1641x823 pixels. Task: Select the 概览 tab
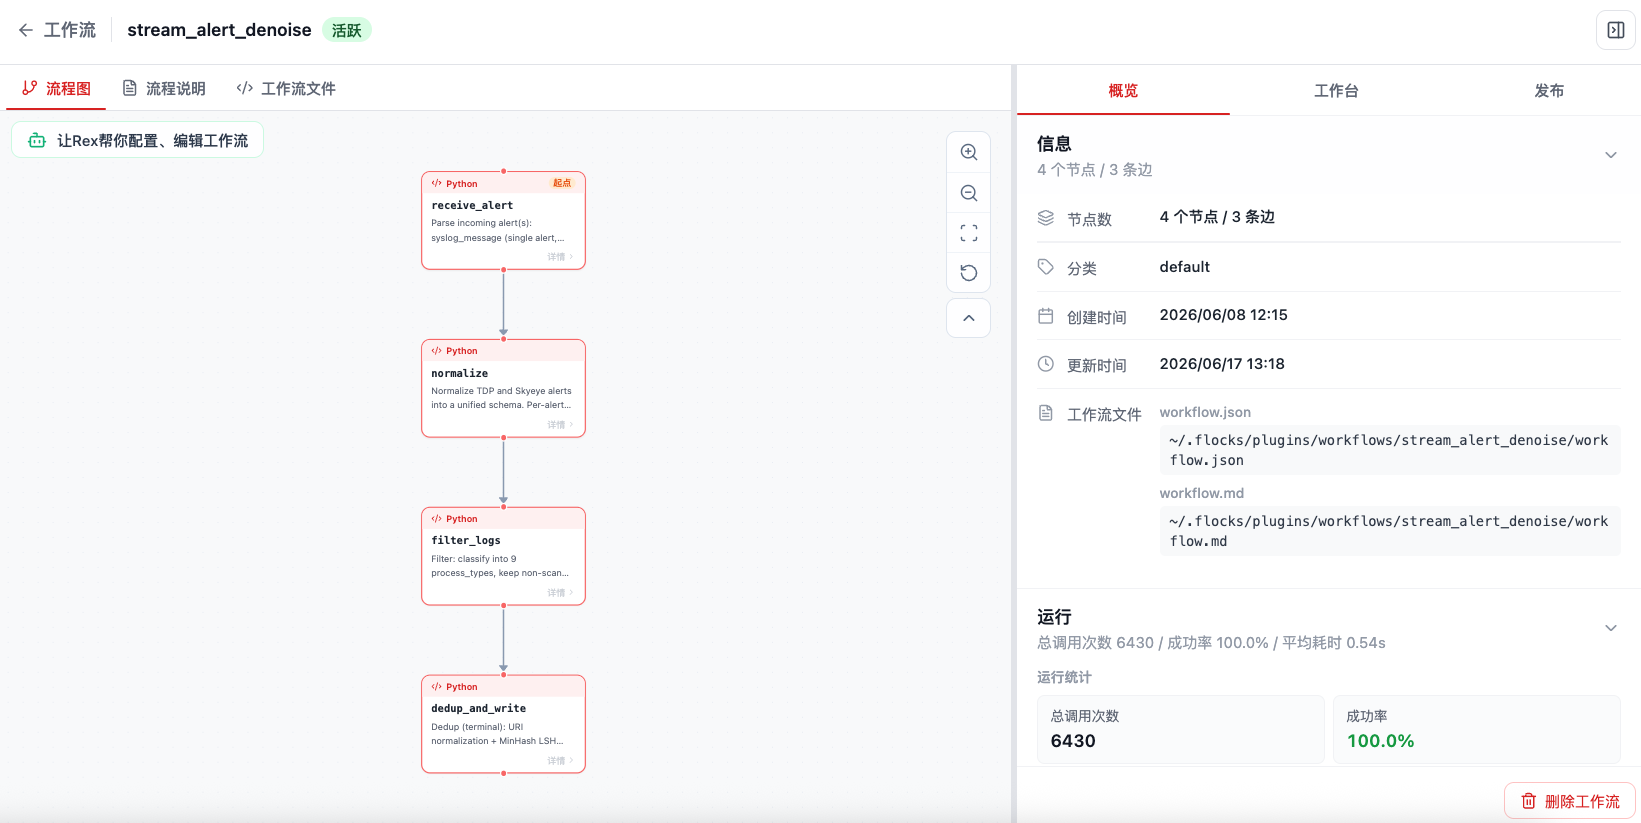point(1123,90)
